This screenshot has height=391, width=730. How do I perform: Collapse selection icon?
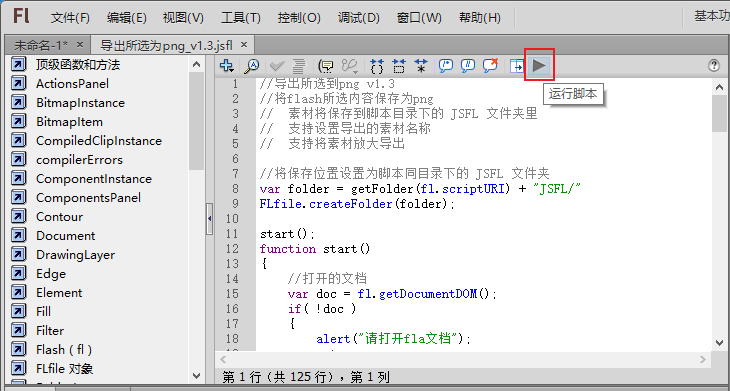[399, 66]
